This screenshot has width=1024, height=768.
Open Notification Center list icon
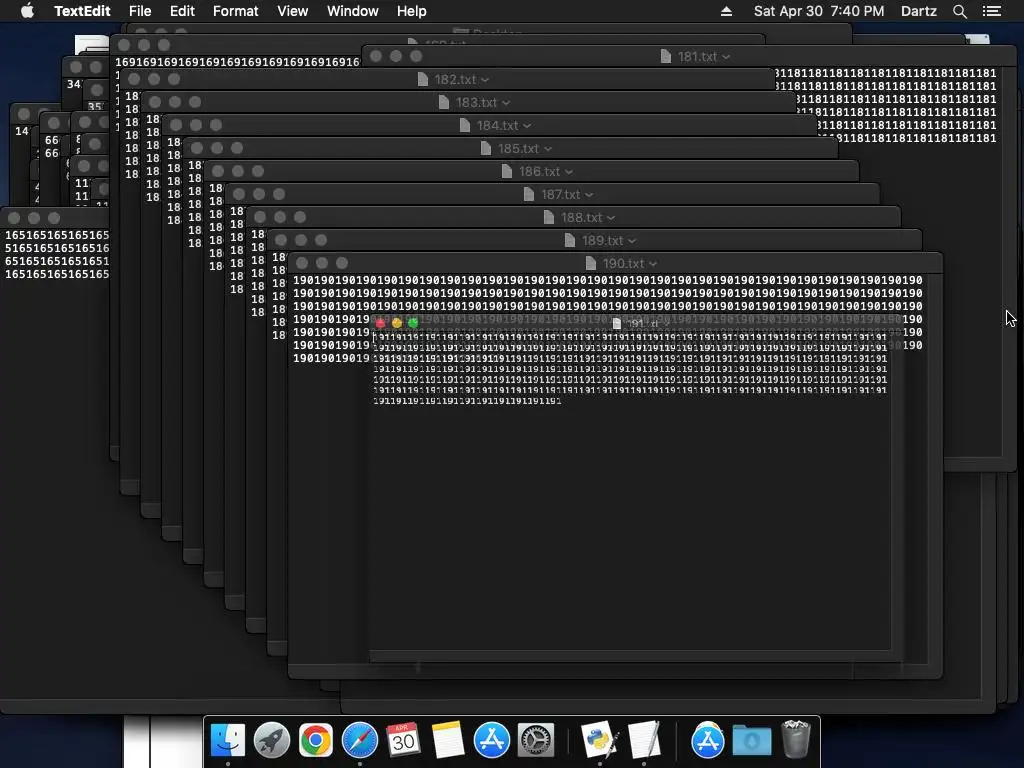click(x=991, y=11)
